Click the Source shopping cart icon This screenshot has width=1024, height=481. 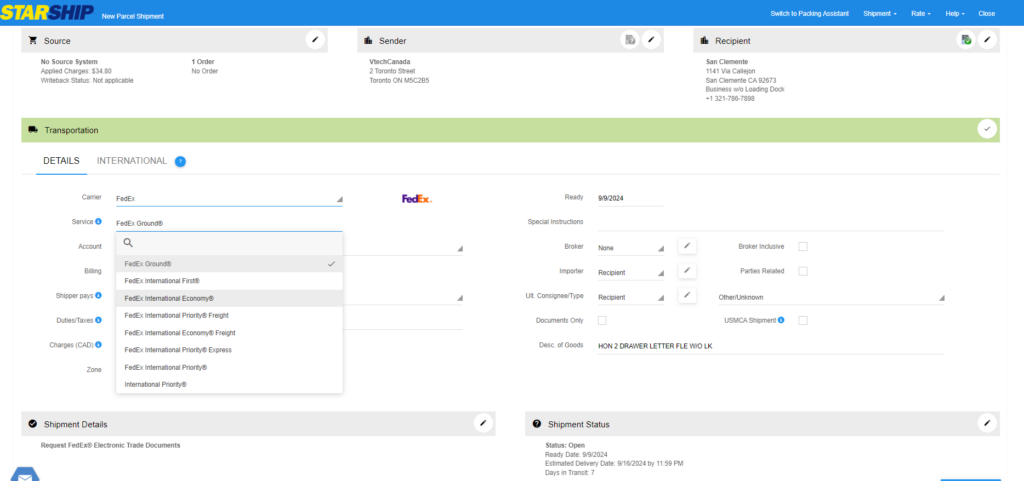(x=33, y=40)
